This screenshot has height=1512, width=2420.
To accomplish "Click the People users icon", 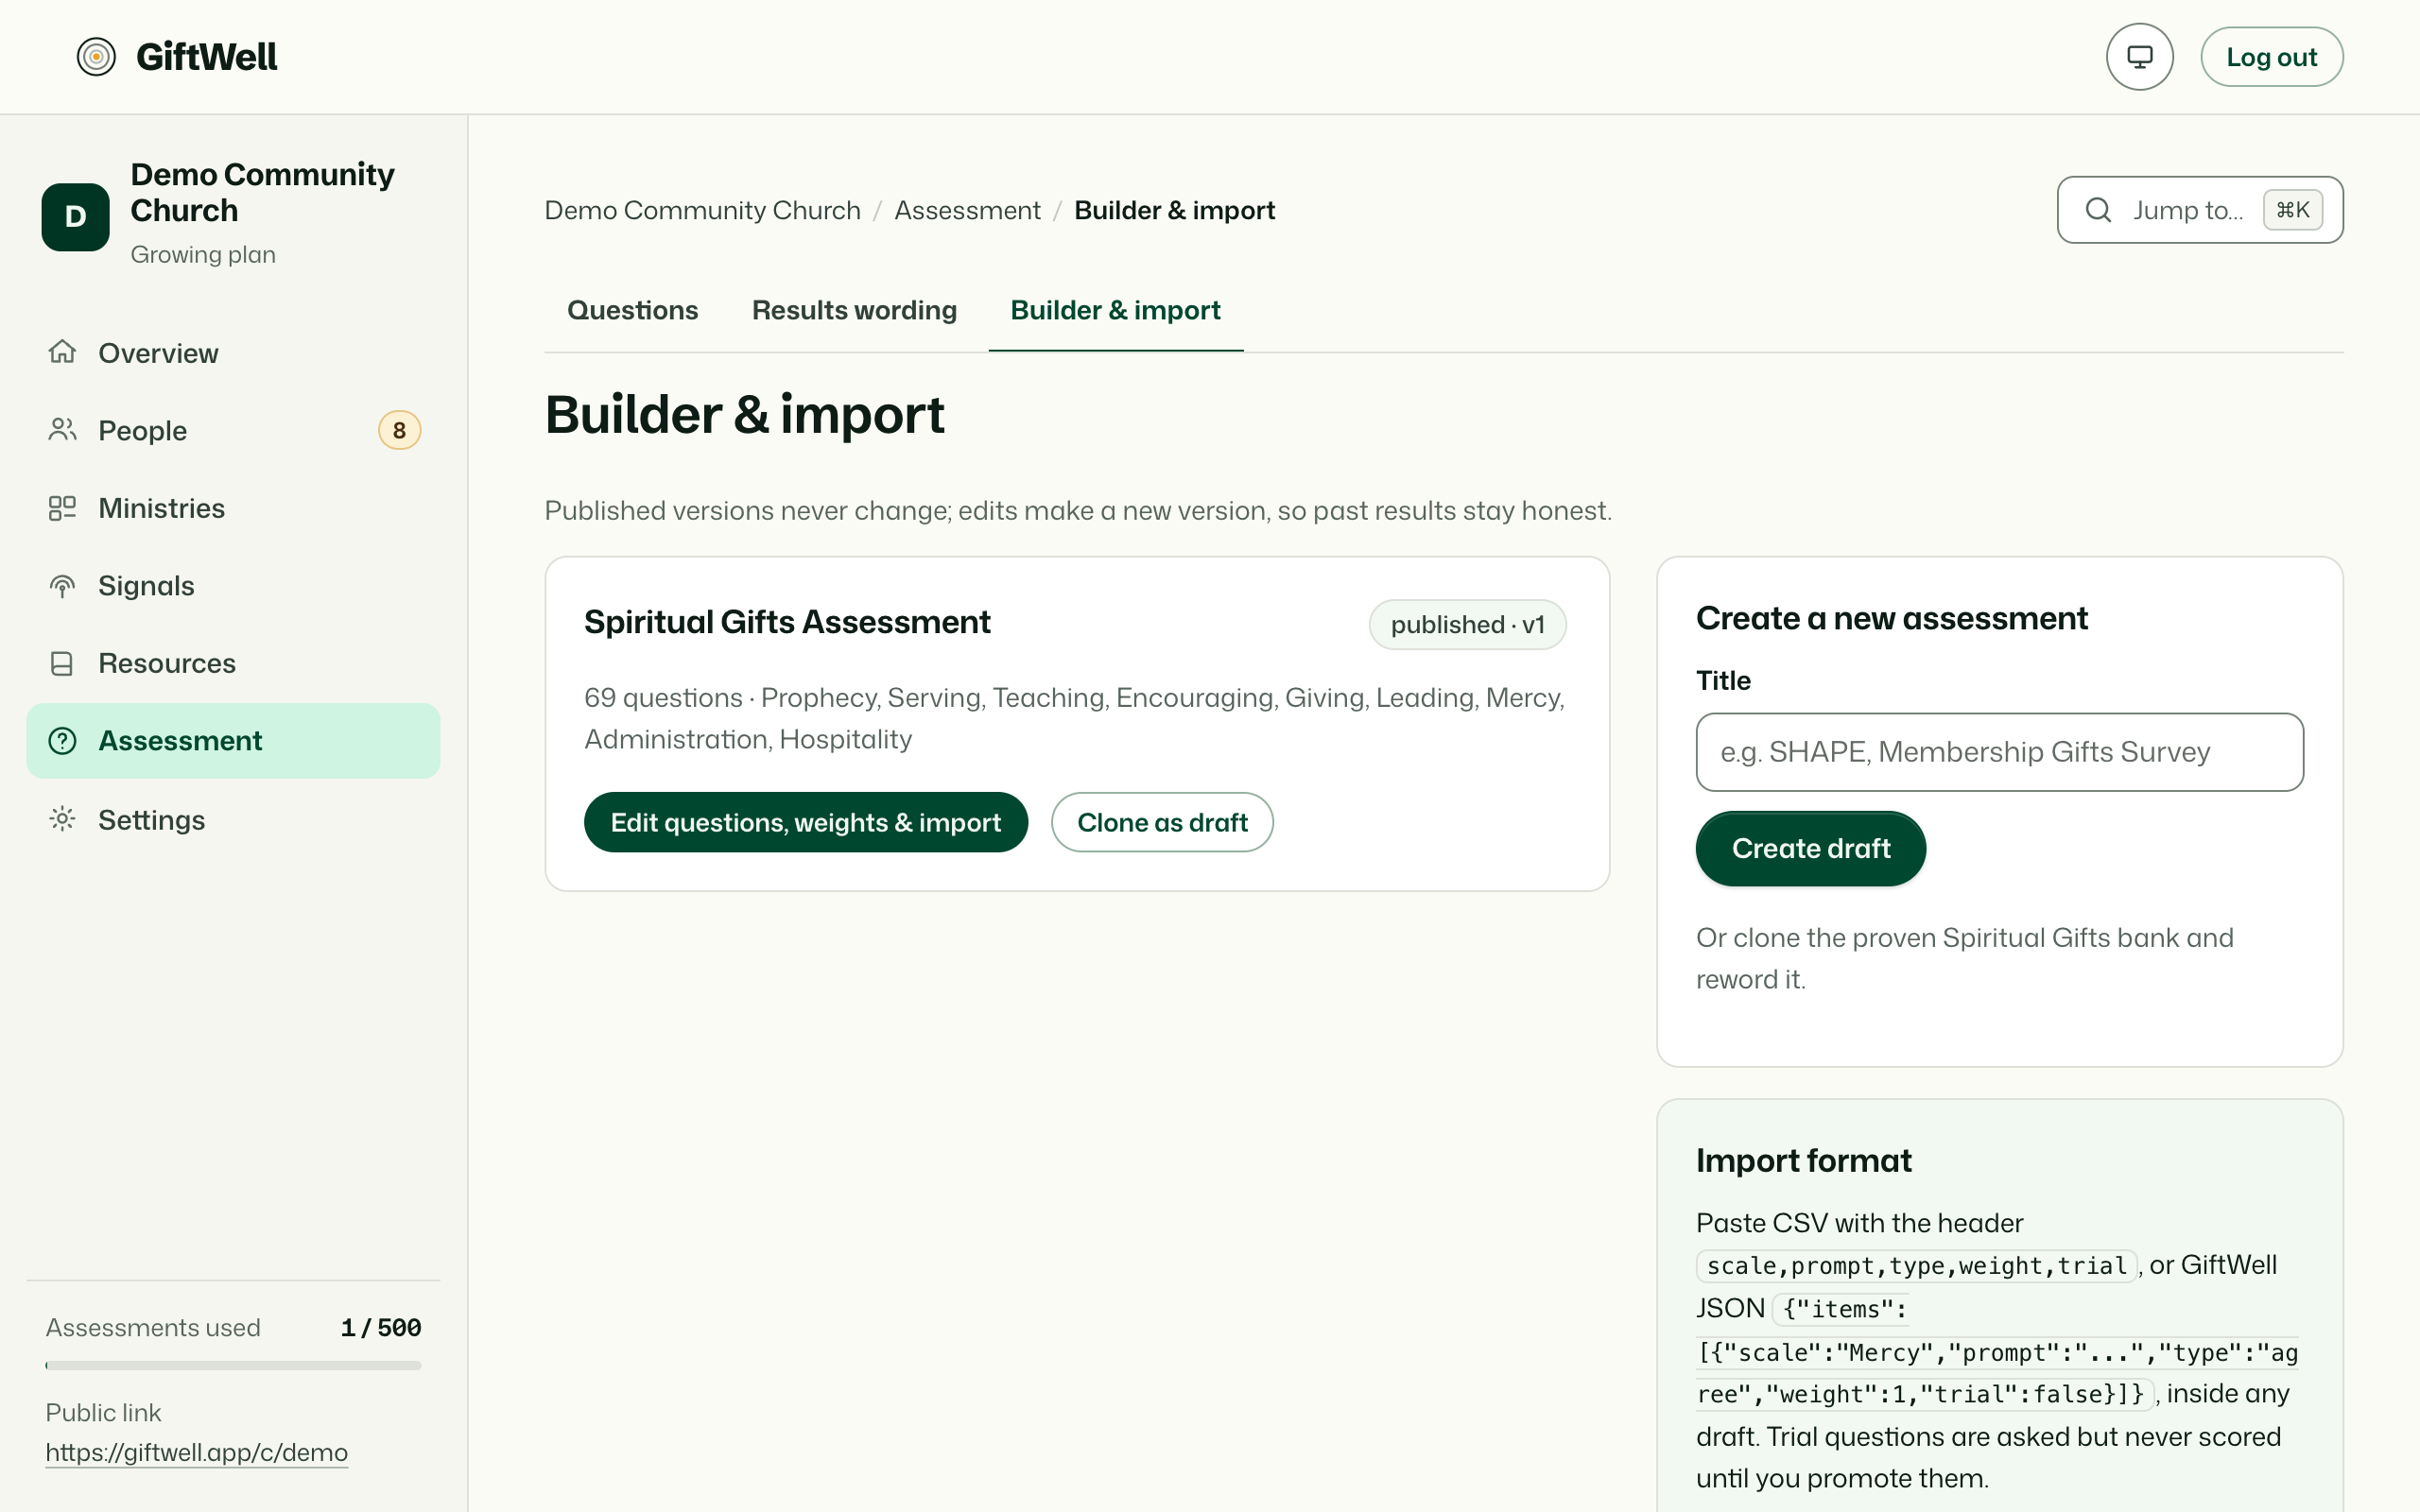I will tap(62, 430).
